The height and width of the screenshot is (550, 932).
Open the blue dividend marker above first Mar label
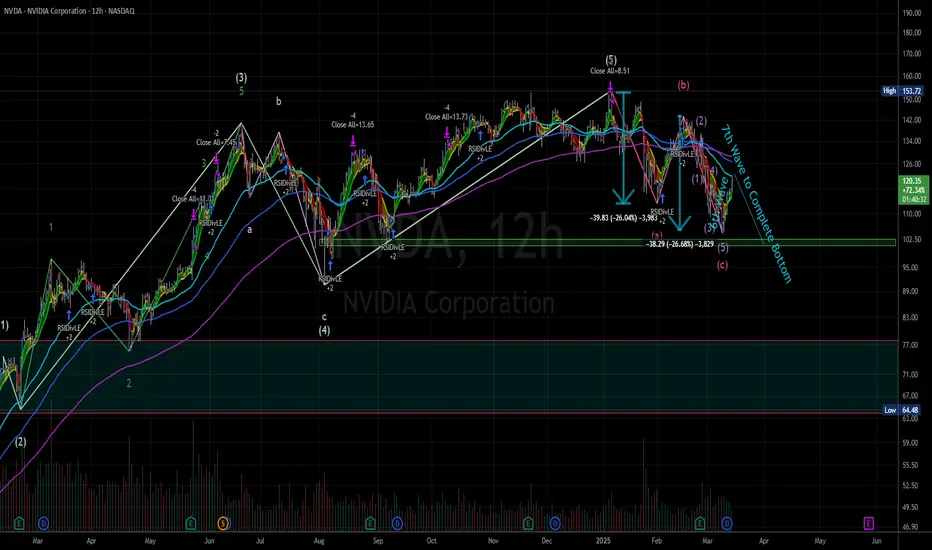43,523
